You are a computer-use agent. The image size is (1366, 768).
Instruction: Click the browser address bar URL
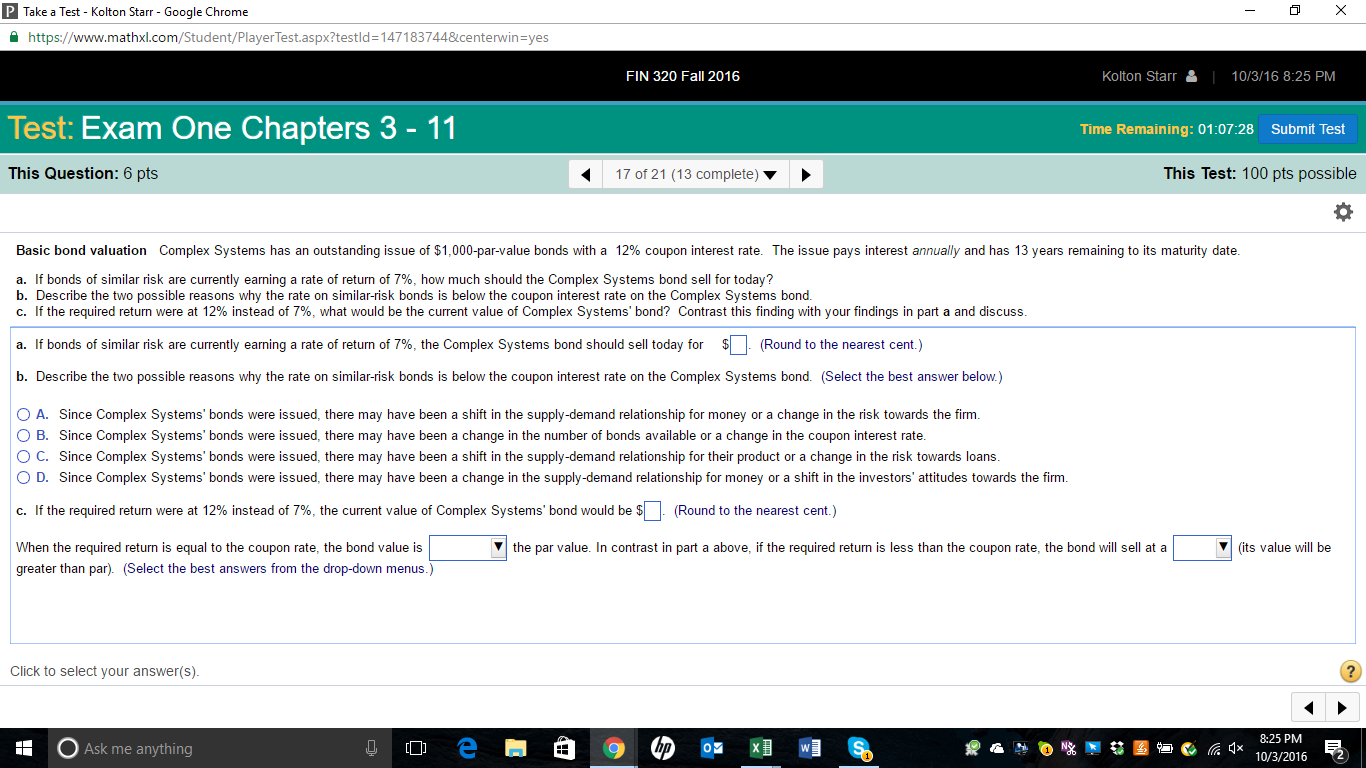[288, 37]
